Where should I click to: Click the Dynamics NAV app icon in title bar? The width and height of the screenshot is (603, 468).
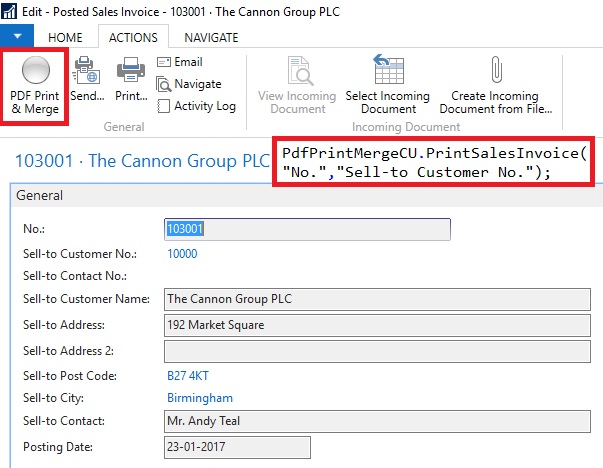(x=8, y=11)
